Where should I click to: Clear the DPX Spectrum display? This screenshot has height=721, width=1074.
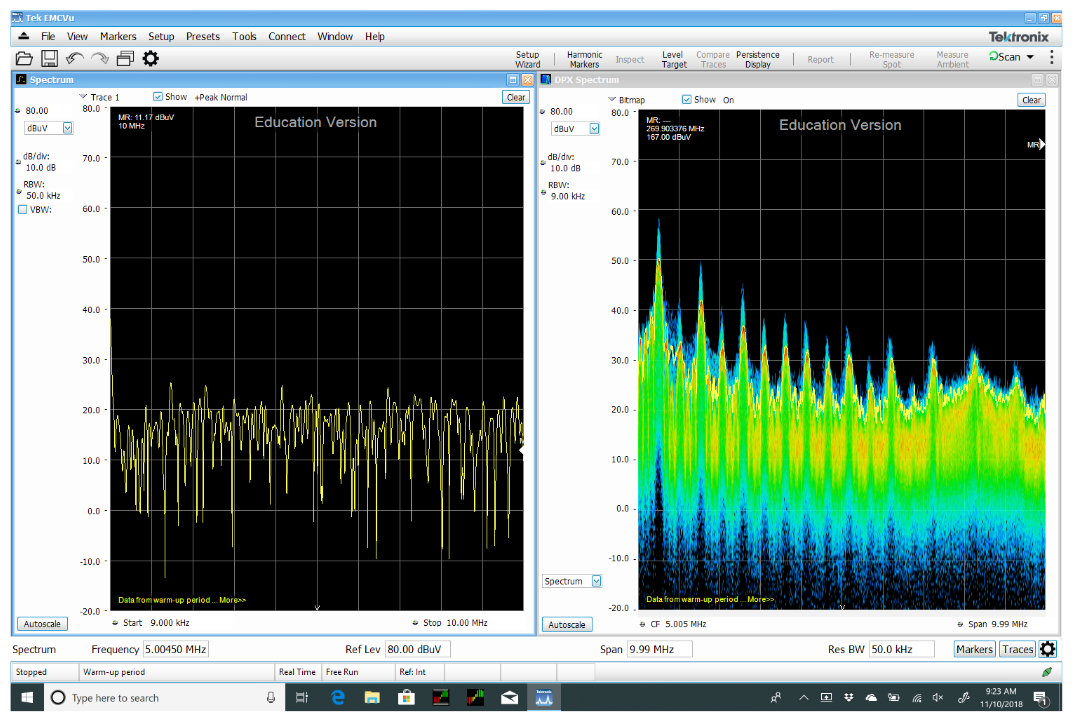tap(1031, 100)
